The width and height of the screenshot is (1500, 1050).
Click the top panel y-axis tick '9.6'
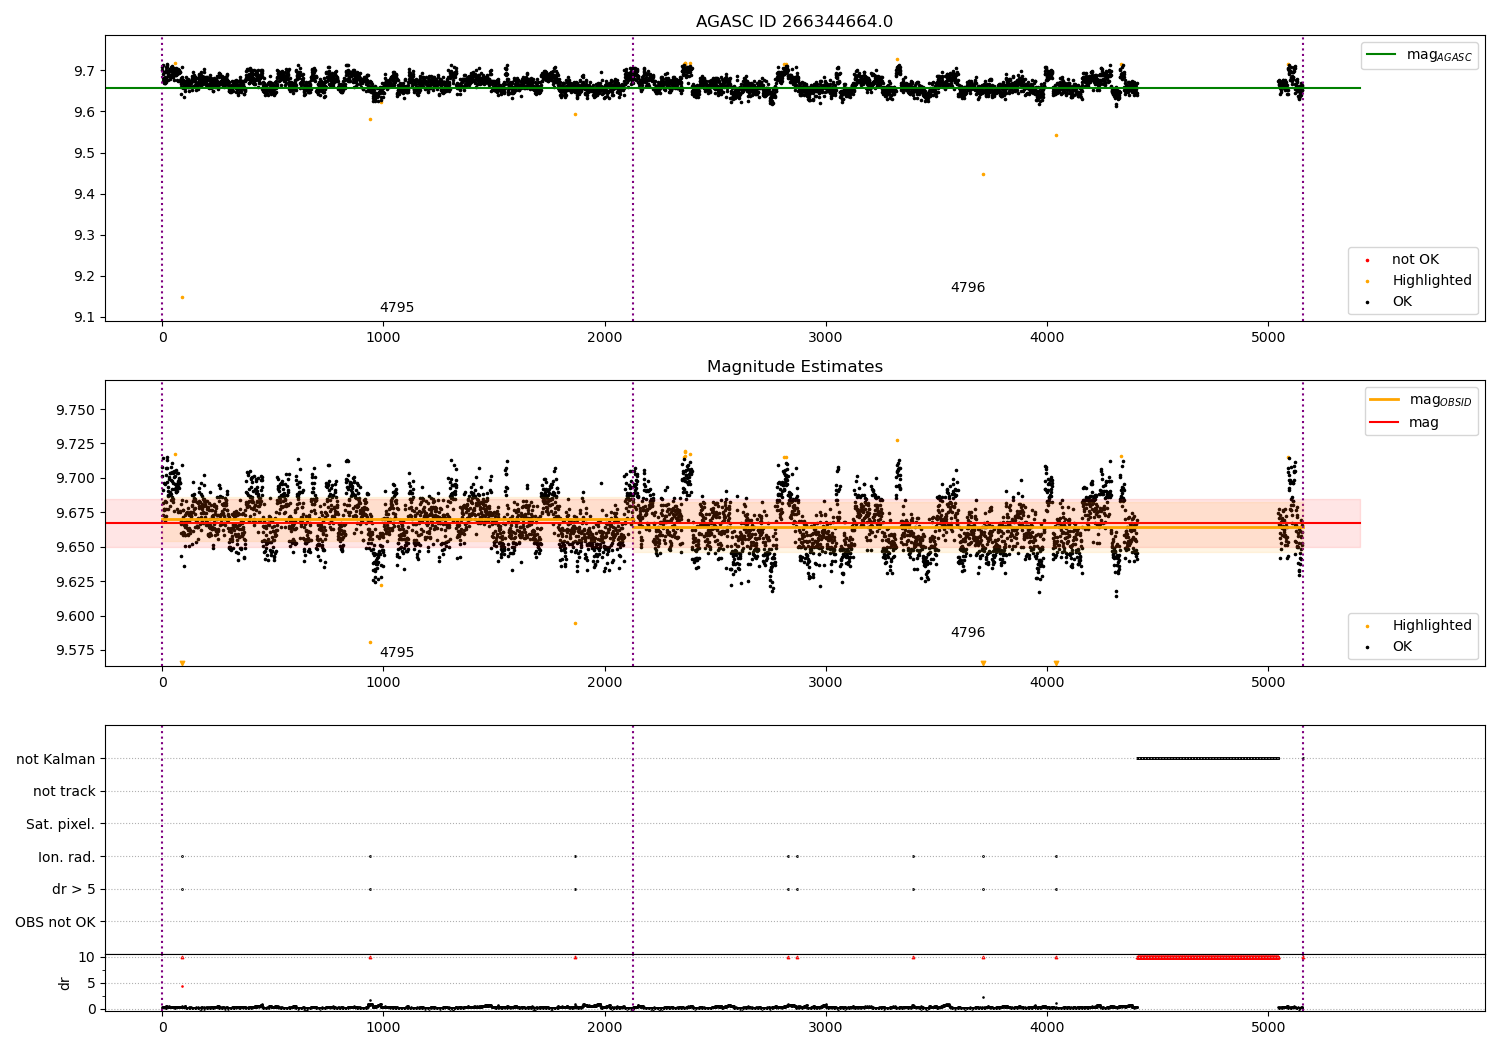coord(85,112)
